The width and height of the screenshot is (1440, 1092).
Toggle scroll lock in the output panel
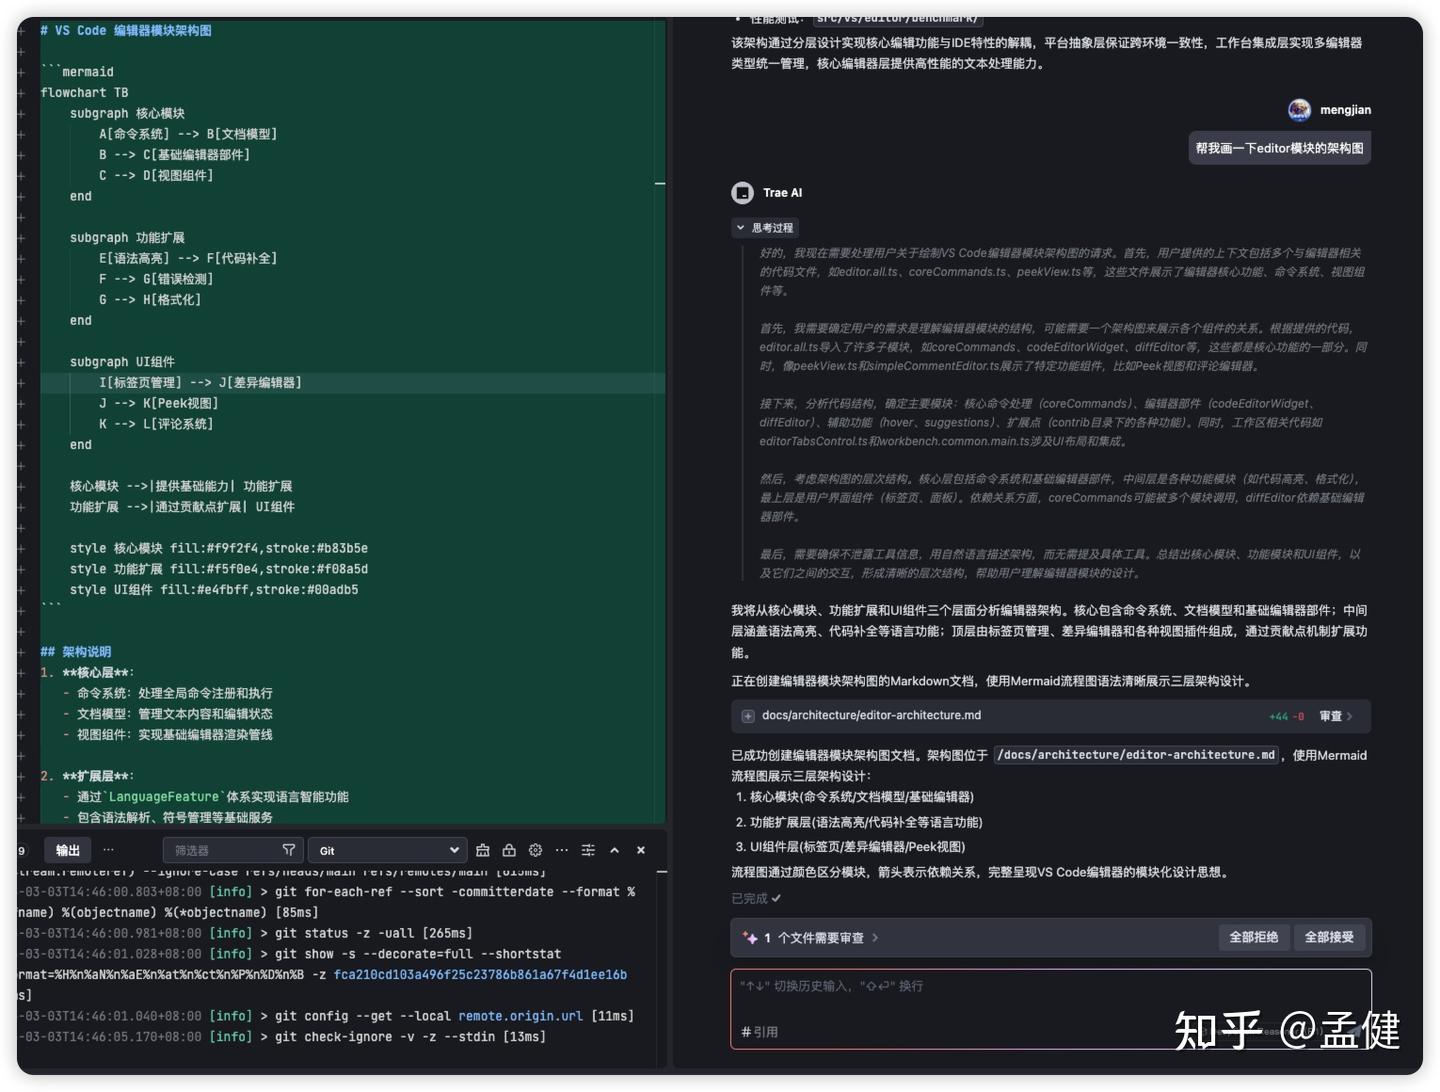pyautogui.click(x=509, y=850)
